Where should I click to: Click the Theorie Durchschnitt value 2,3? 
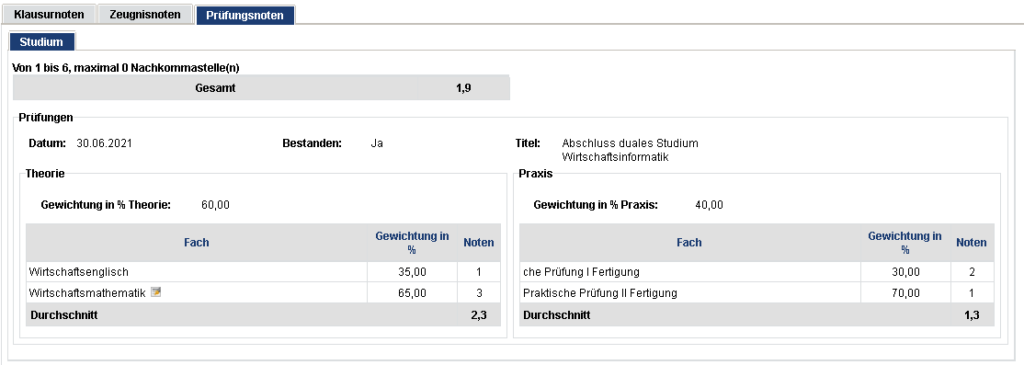point(479,315)
